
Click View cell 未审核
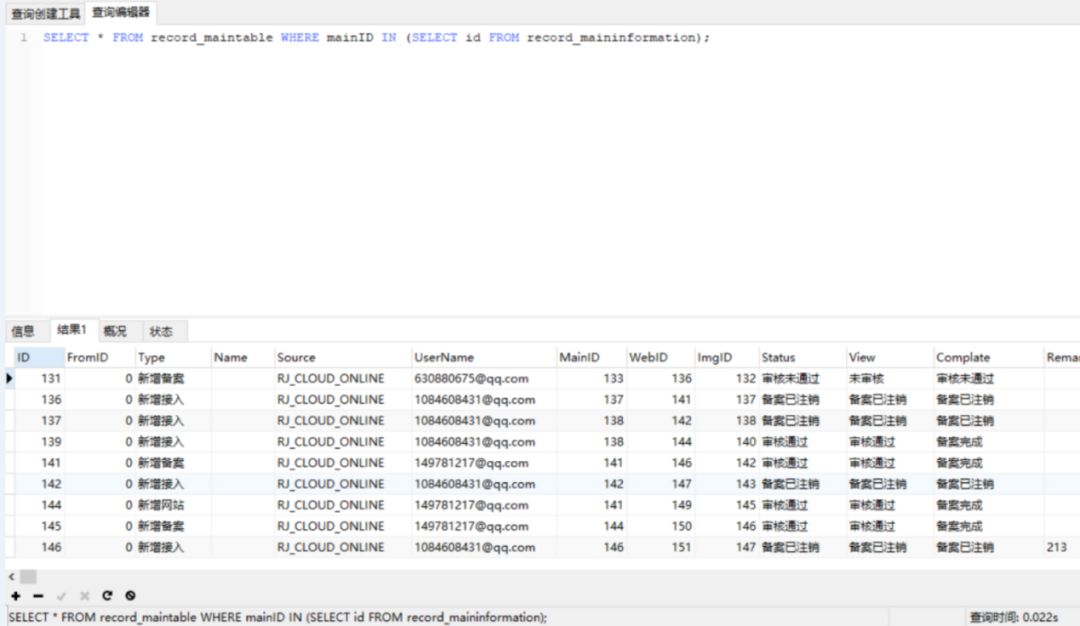pos(866,378)
